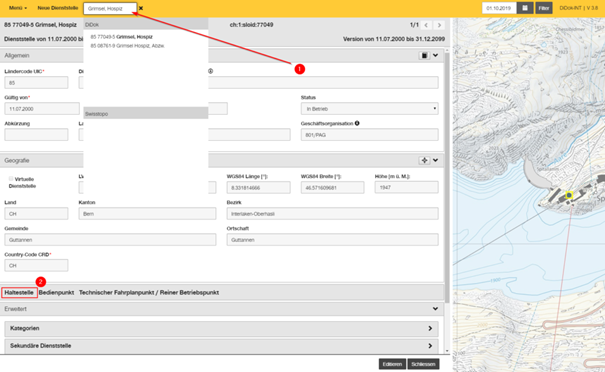
Task: Clear the search field with X icon
Action: [x=141, y=8]
